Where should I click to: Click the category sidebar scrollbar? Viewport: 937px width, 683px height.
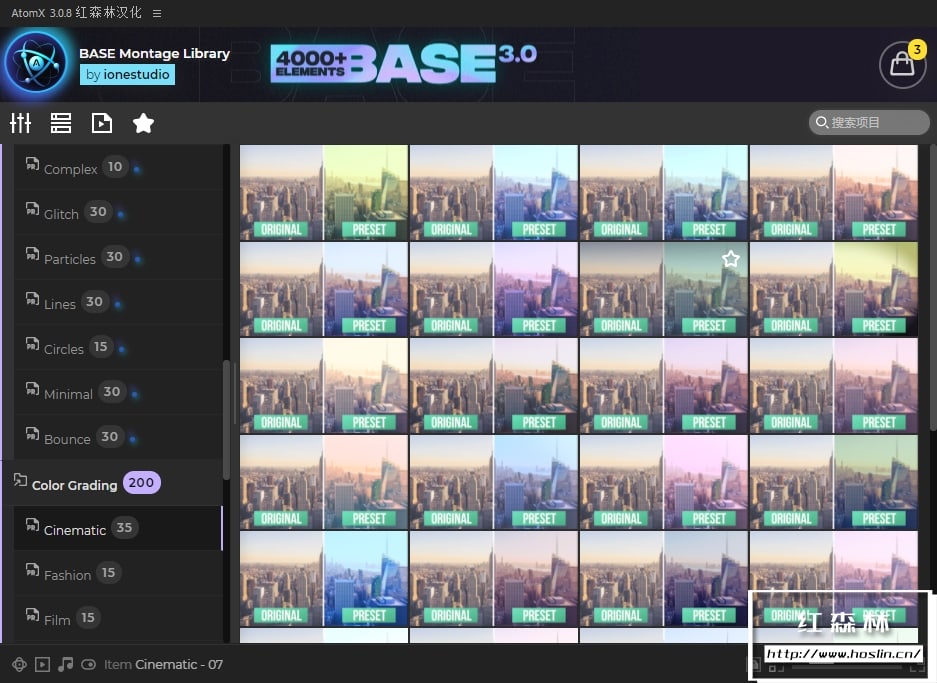pyautogui.click(x=226, y=419)
